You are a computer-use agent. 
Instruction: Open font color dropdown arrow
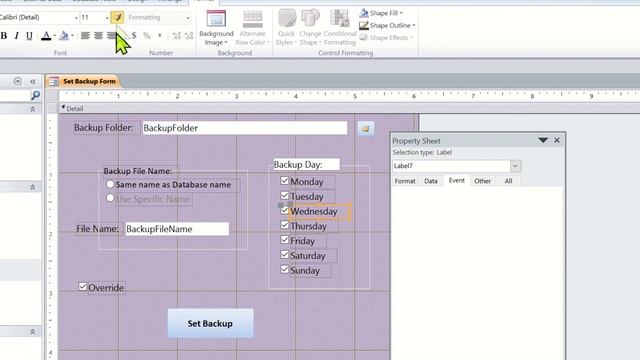pos(54,36)
